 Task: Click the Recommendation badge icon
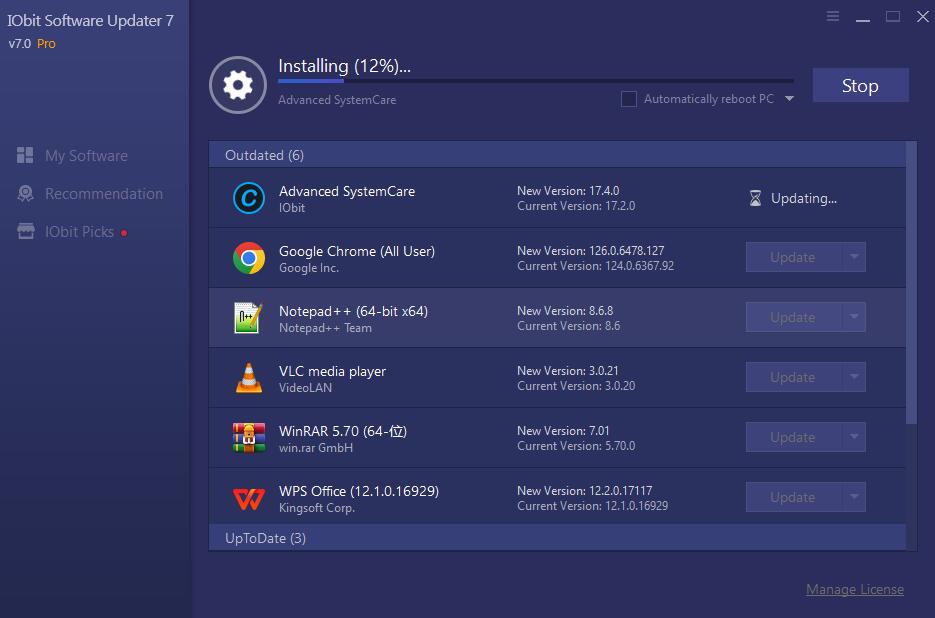tap(25, 193)
